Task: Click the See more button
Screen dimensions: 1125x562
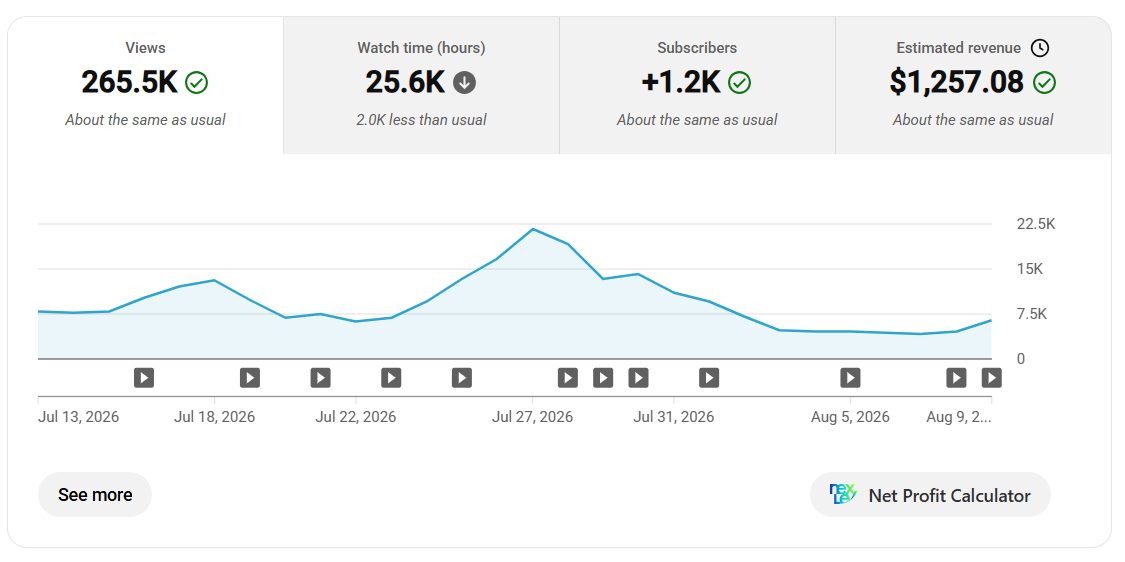Action: [95, 495]
